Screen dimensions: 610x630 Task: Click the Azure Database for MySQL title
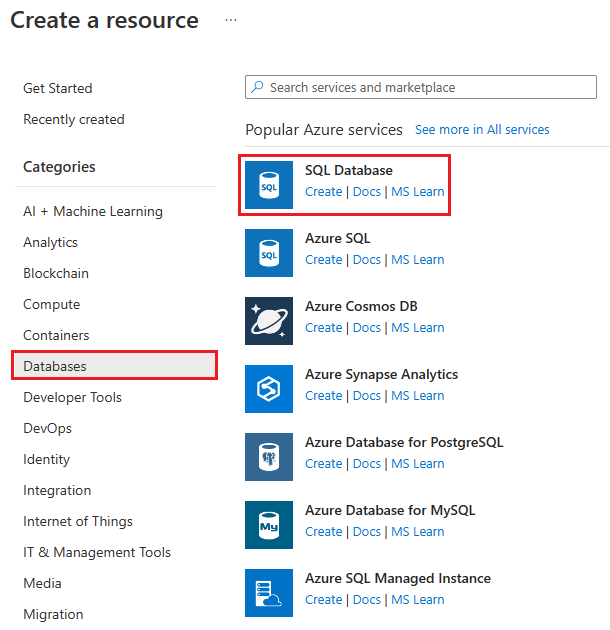pos(390,510)
